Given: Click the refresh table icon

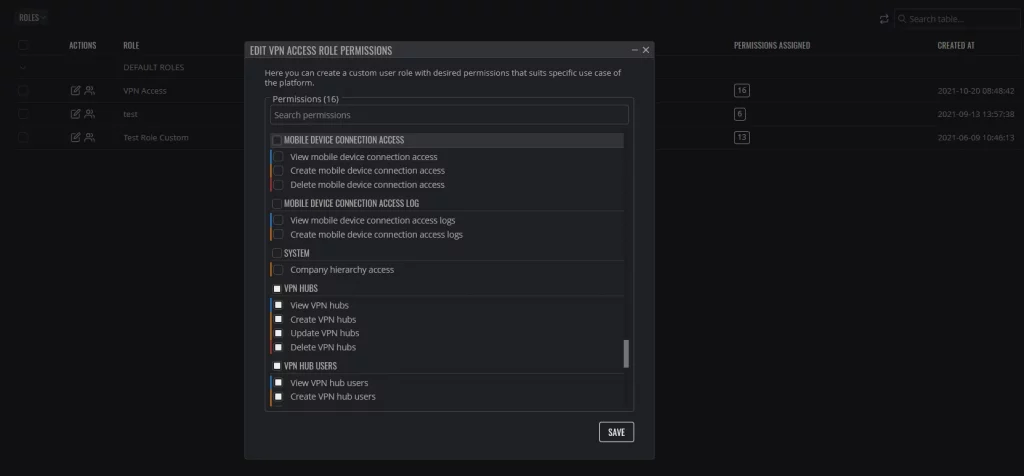Looking at the screenshot, I should click(884, 19).
